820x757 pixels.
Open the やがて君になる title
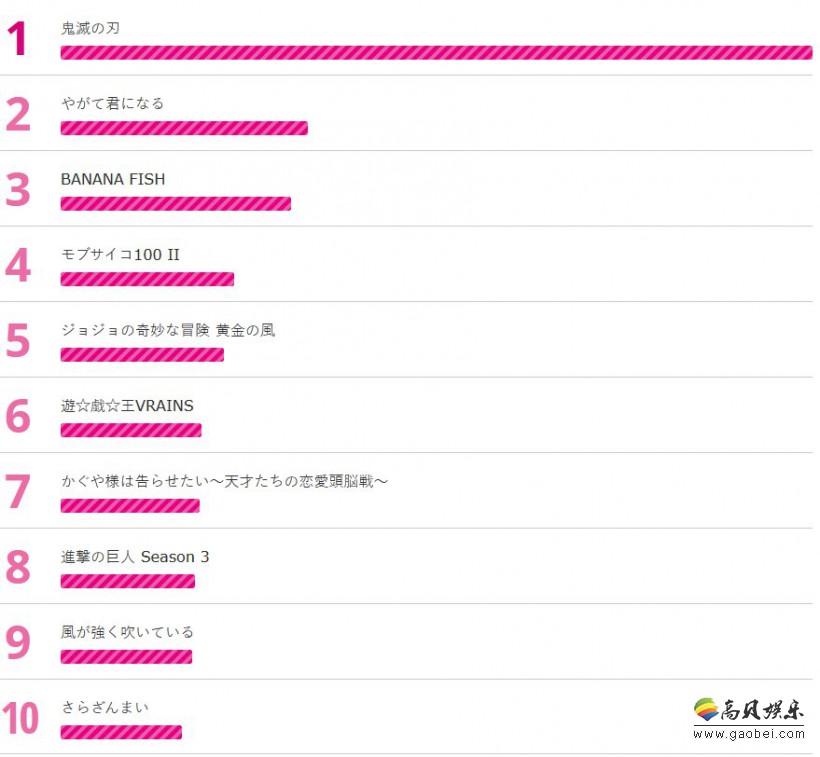click(112, 104)
